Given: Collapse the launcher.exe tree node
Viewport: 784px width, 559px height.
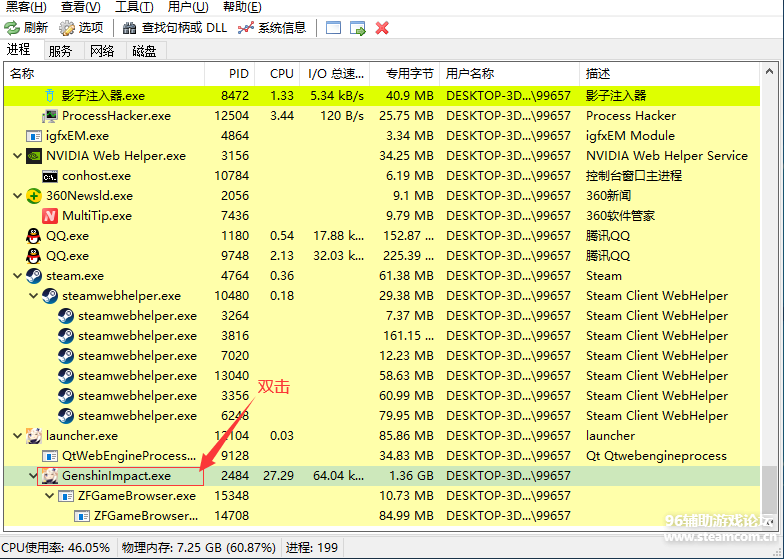Looking at the screenshot, I should tap(18, 436).
